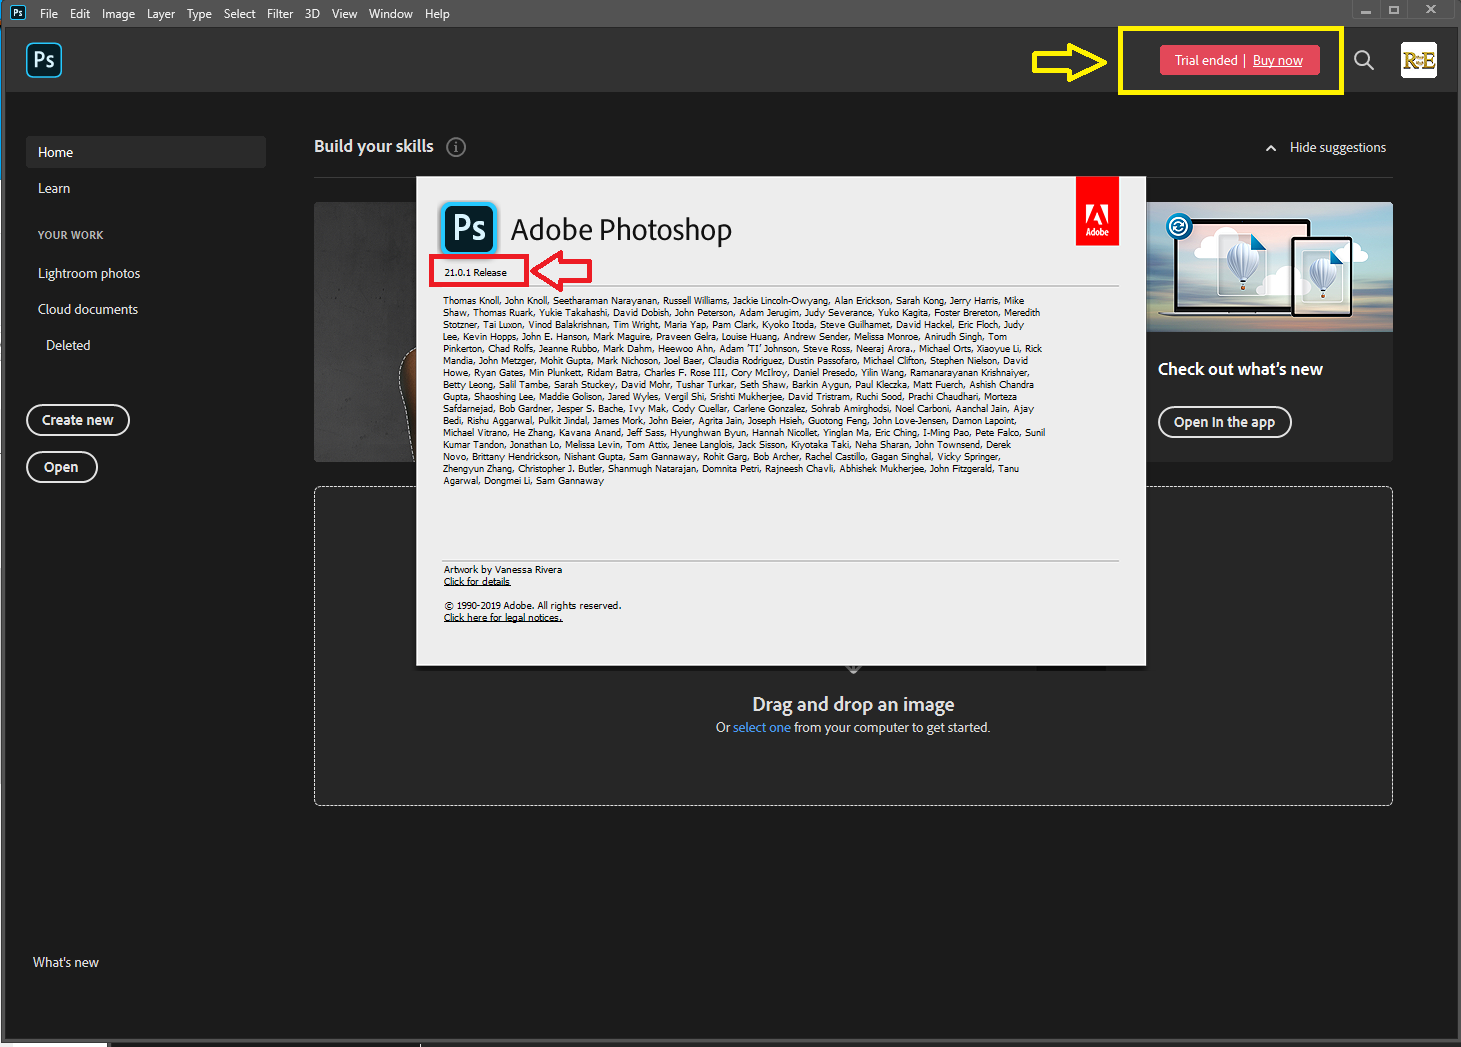This screenshot has width=1461, height=1047.
Task: Minimize the Photoshop window
Action: tap(1366, 10)
